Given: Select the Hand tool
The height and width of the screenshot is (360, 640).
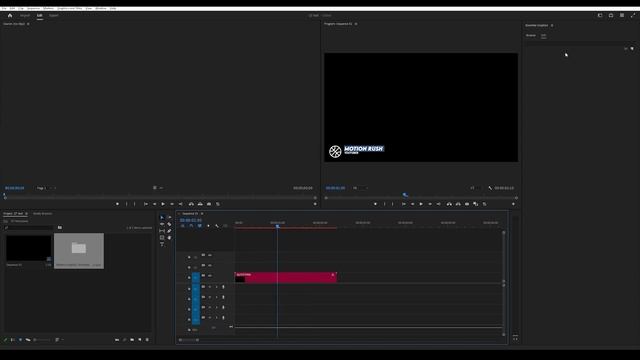Looking at the screenshot, I should [169, 238].
